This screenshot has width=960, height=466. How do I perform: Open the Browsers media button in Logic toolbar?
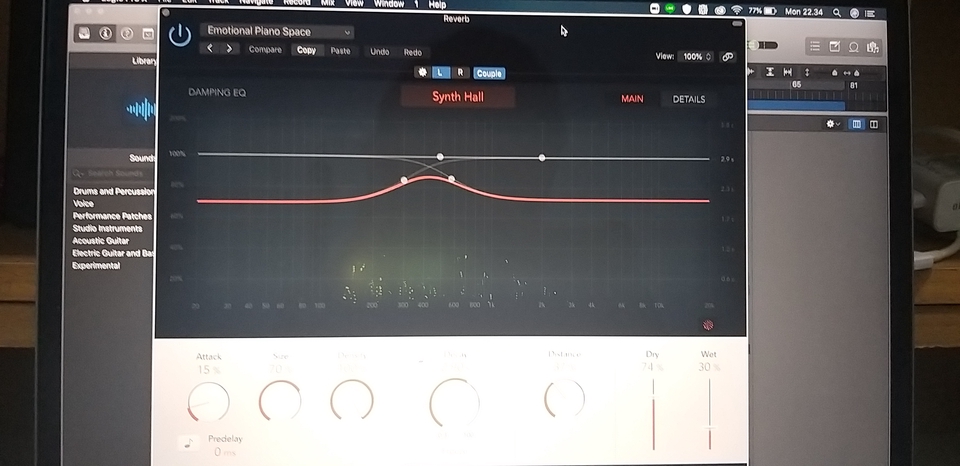pos(873,47)
